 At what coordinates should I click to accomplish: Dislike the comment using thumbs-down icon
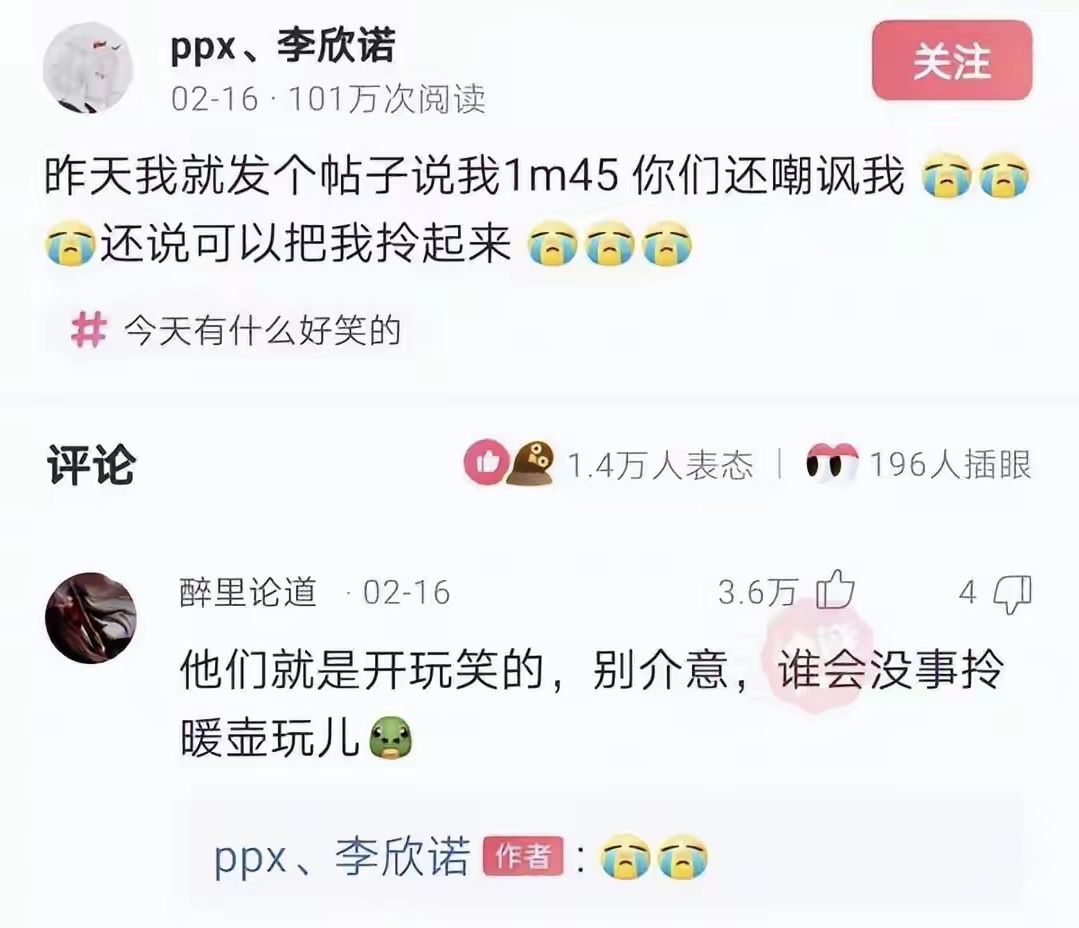(1014, 594)
